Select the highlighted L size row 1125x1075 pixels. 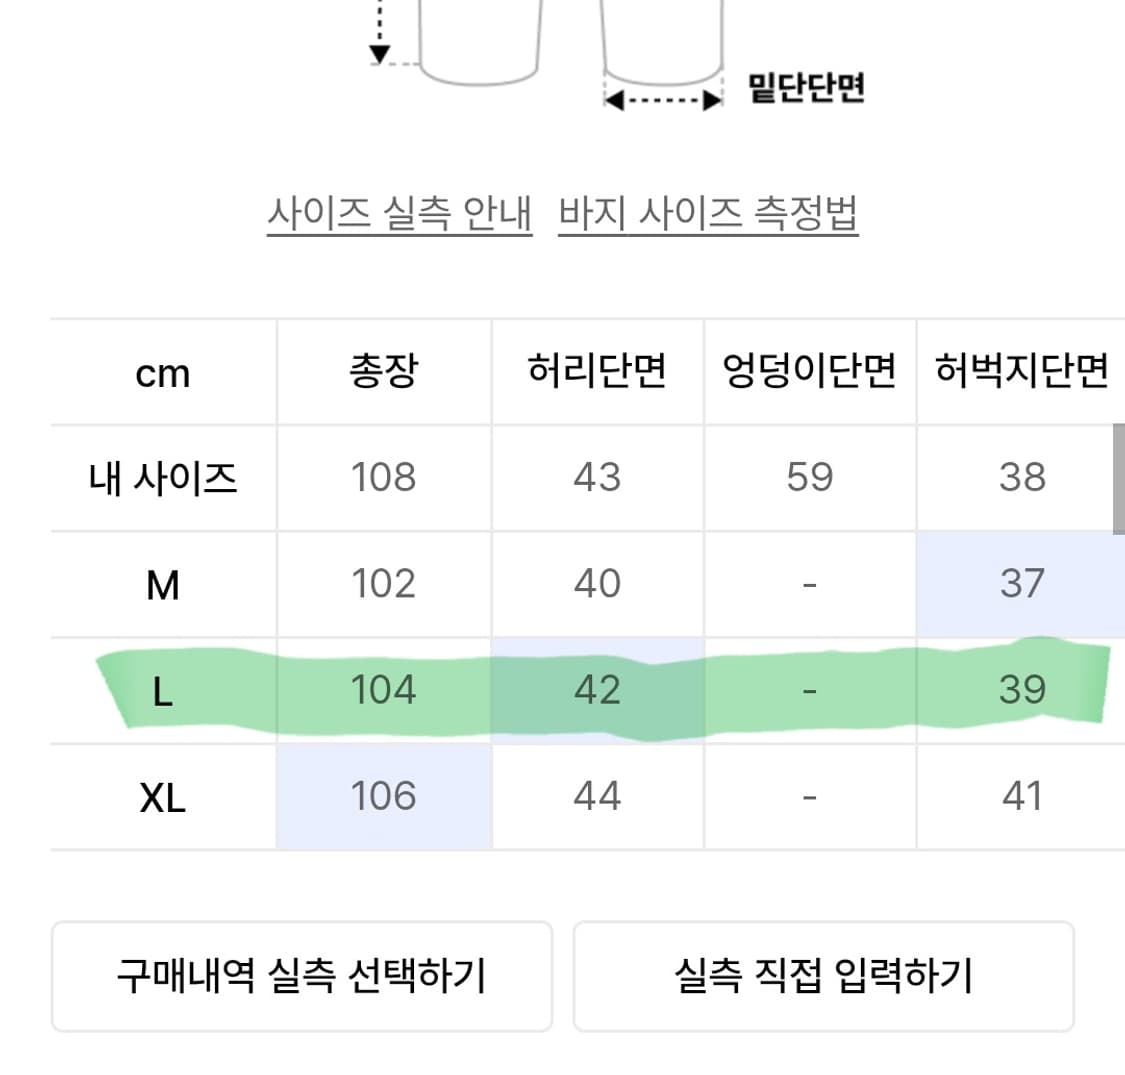tap(163, 689)
